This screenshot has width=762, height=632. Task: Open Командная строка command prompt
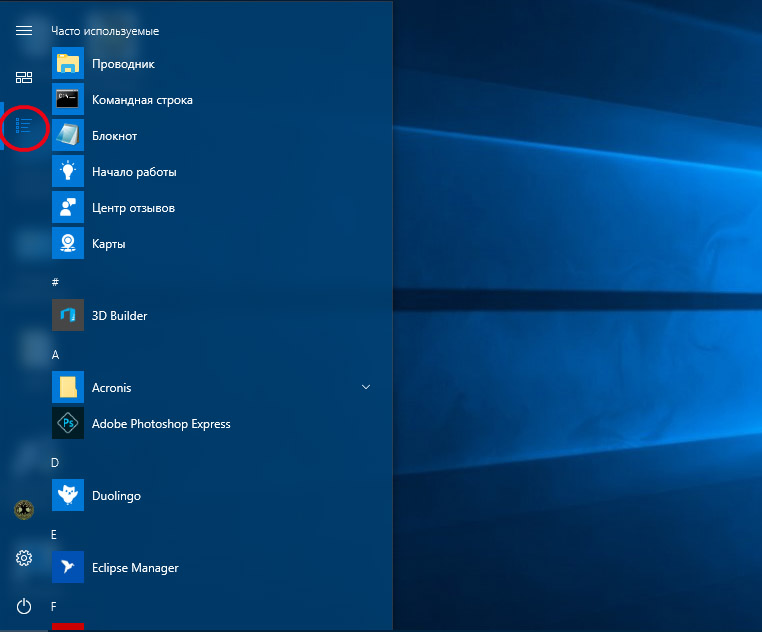[x=212, y=100]
